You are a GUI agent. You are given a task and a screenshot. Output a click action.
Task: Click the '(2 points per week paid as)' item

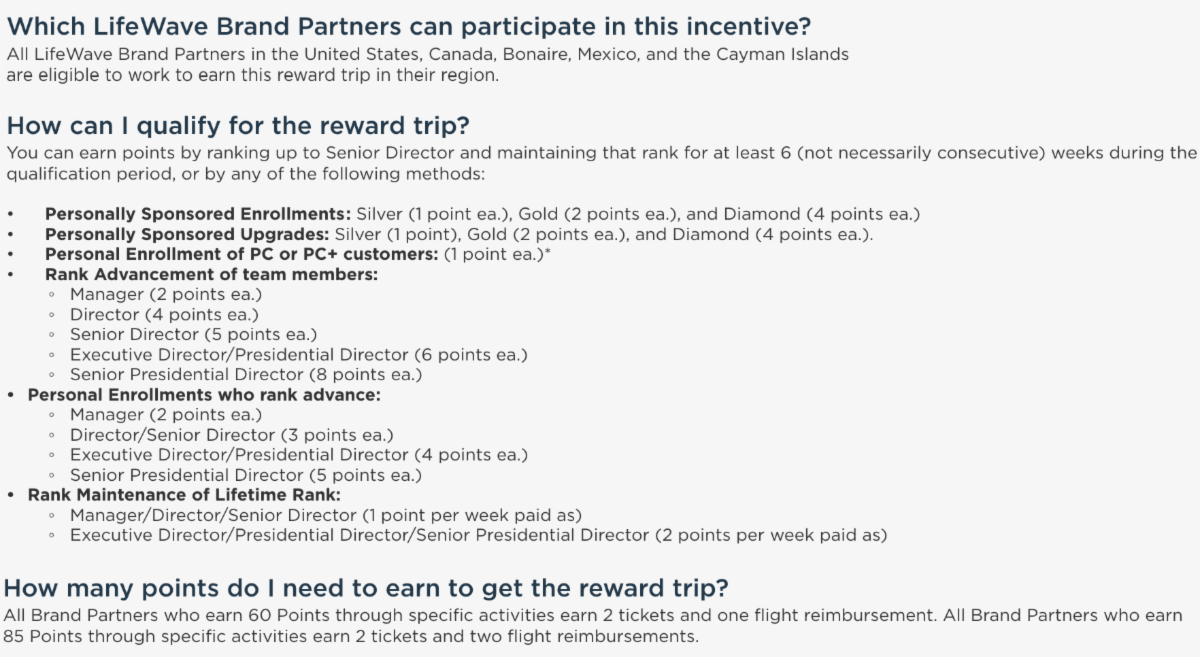(770, 535)
